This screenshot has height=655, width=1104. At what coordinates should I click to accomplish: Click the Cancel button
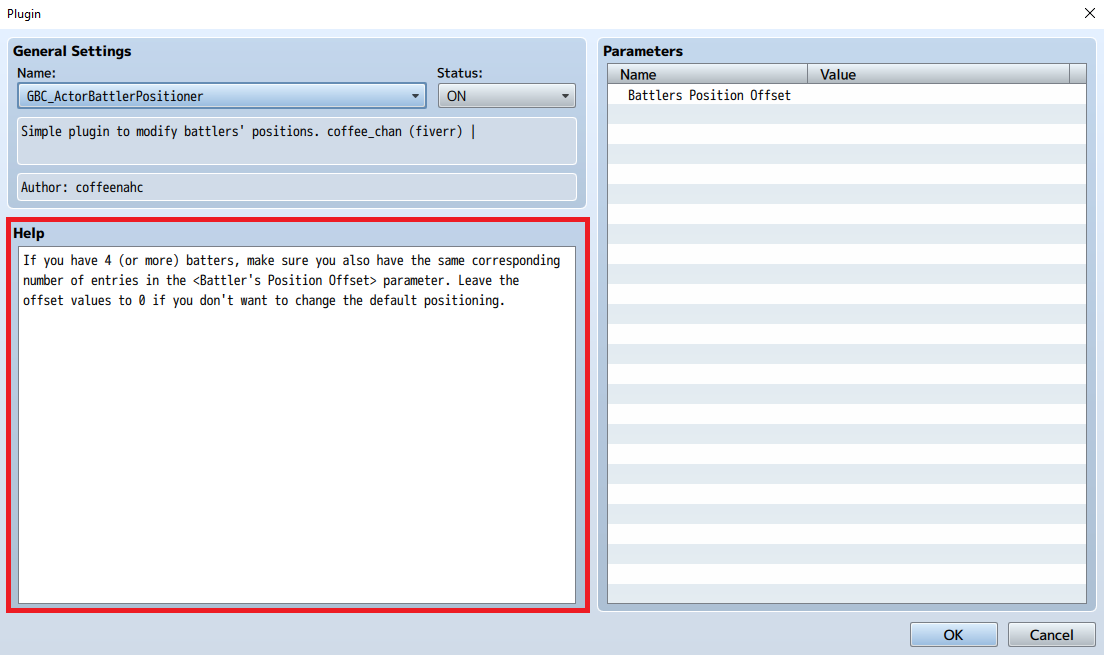click(x=1051, y=635)
